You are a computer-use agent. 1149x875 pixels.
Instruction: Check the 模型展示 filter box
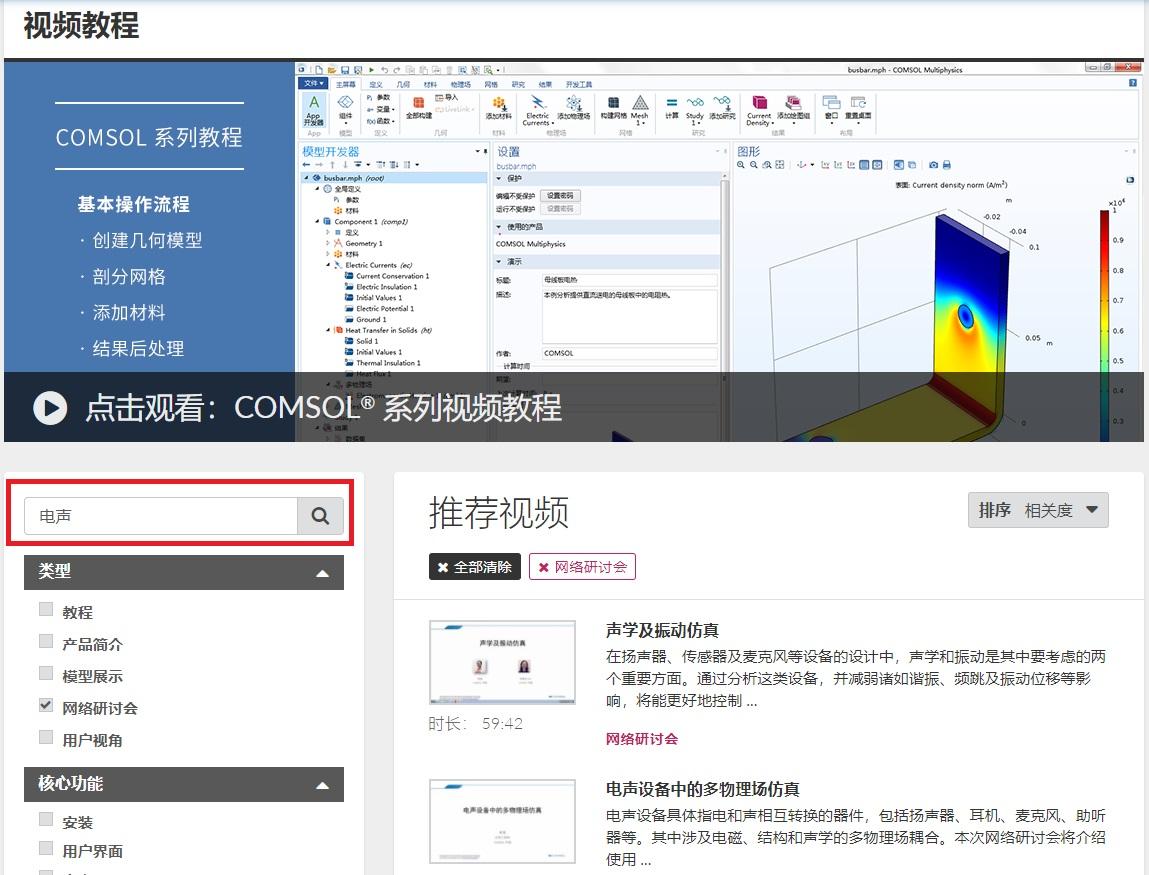click(x=45, y=673)
